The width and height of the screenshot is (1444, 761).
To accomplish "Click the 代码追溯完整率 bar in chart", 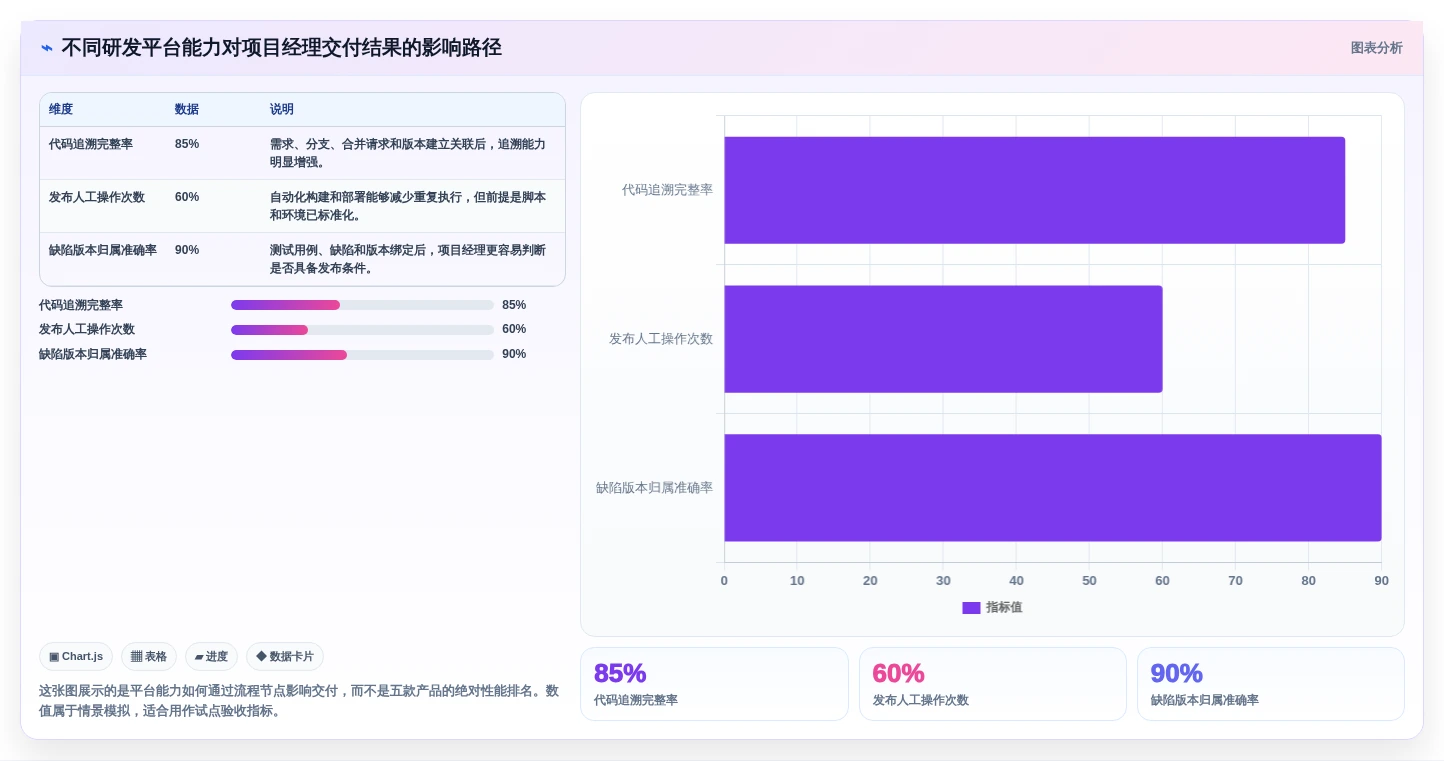I will pos(1034,190).
